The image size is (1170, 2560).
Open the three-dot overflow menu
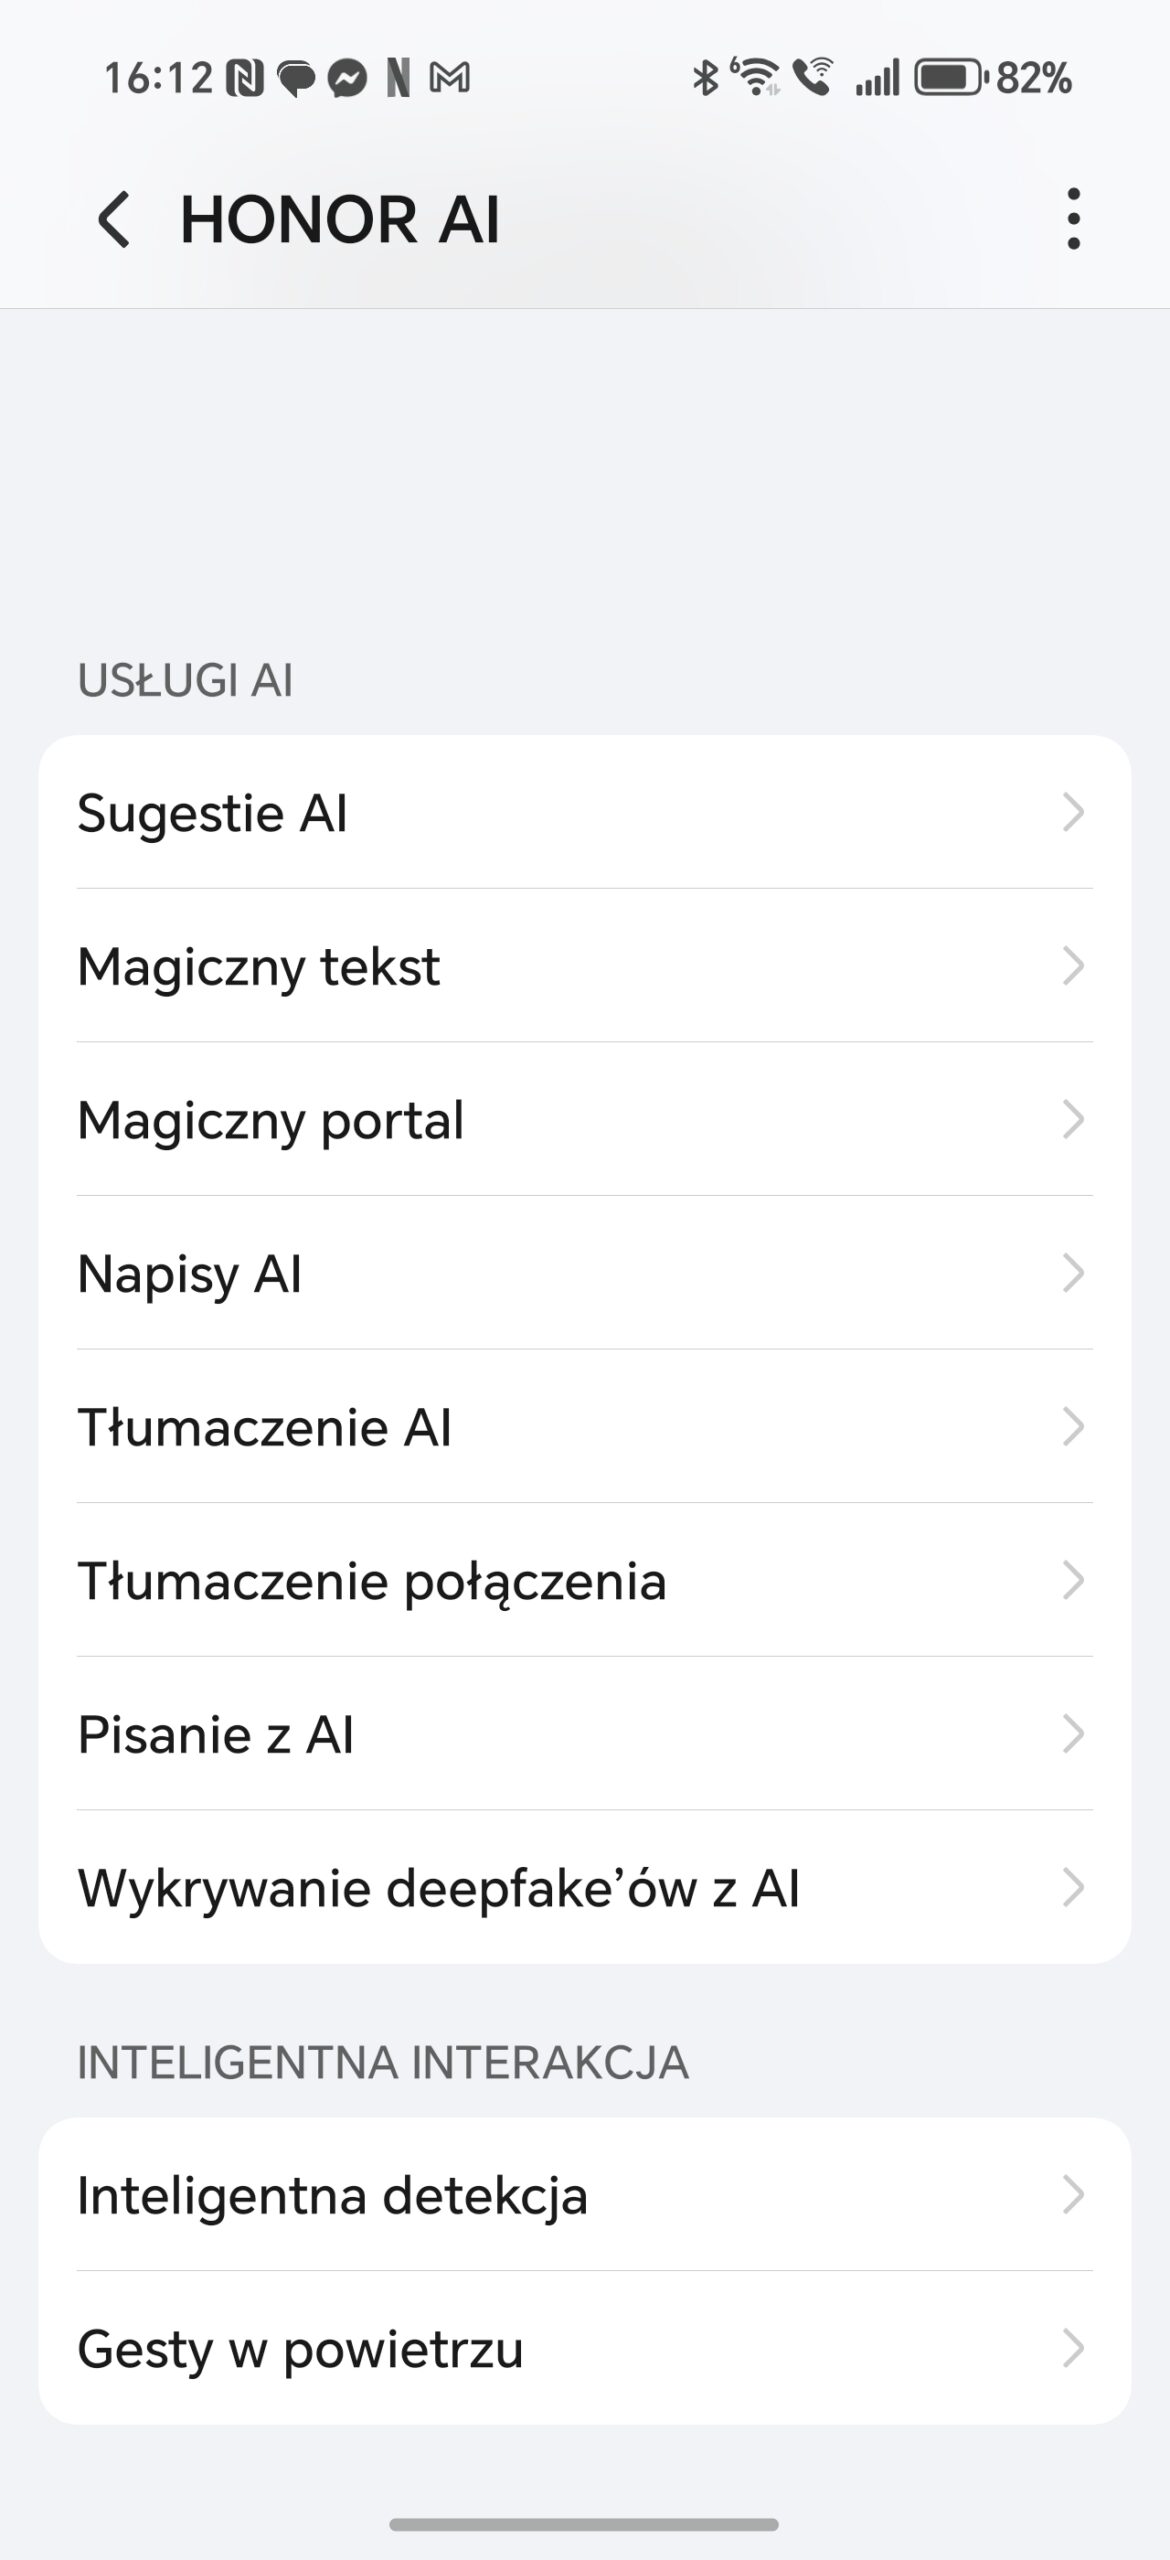[1073, 219]
